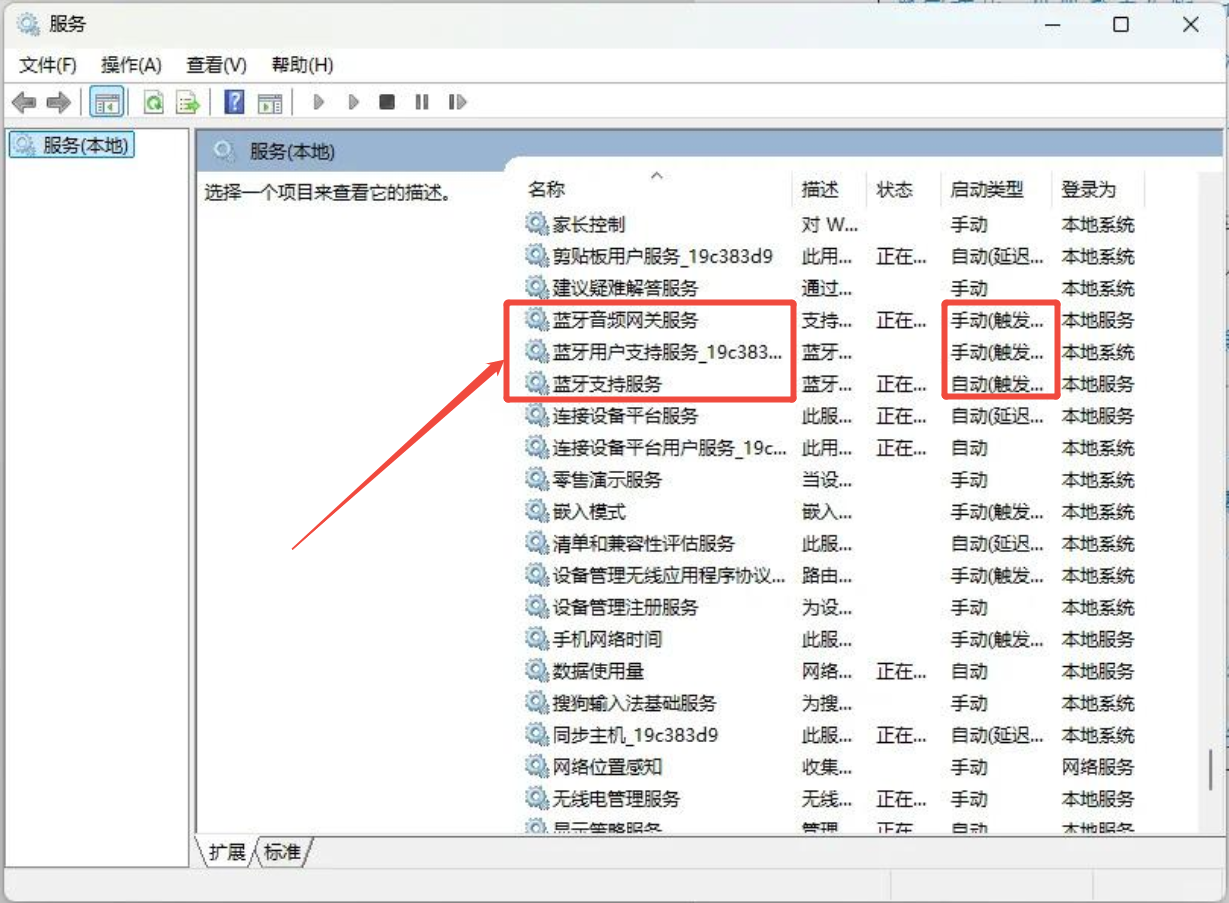
Task: Click the Forward arrow in toolbar
Action: (59, 102)
